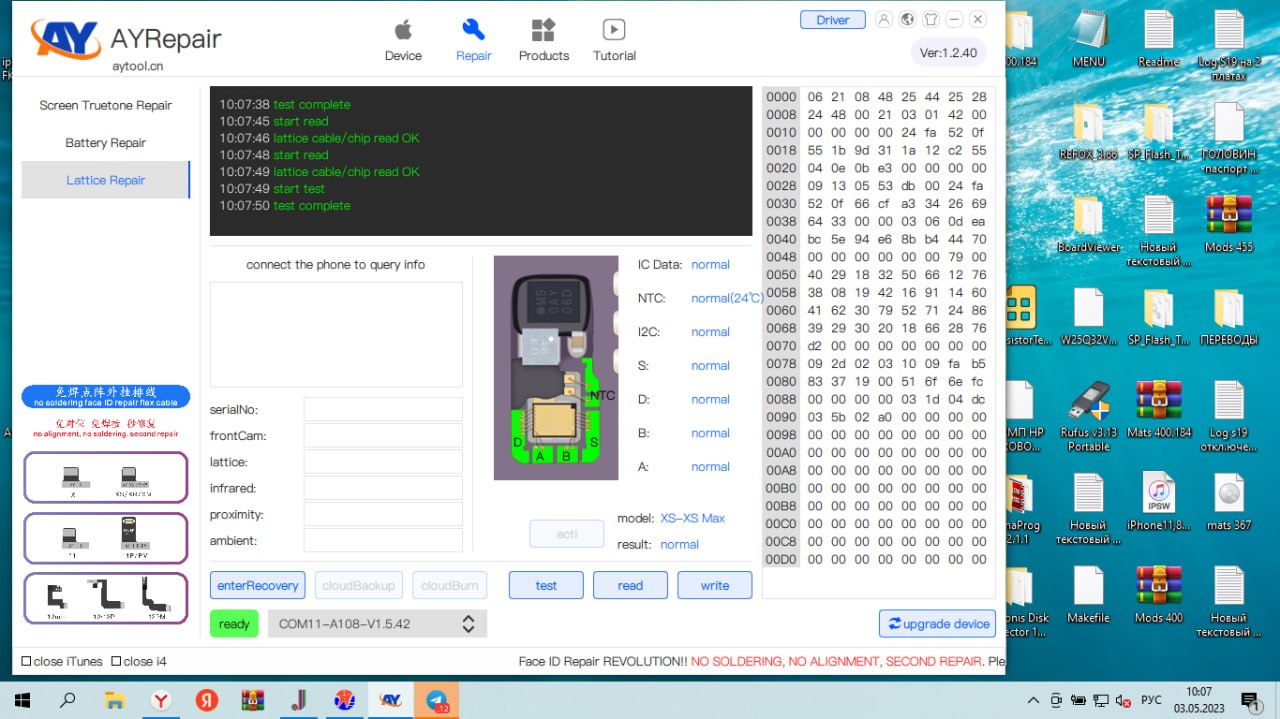Open the Mods 455 archive

click(x=1228, y=225)
